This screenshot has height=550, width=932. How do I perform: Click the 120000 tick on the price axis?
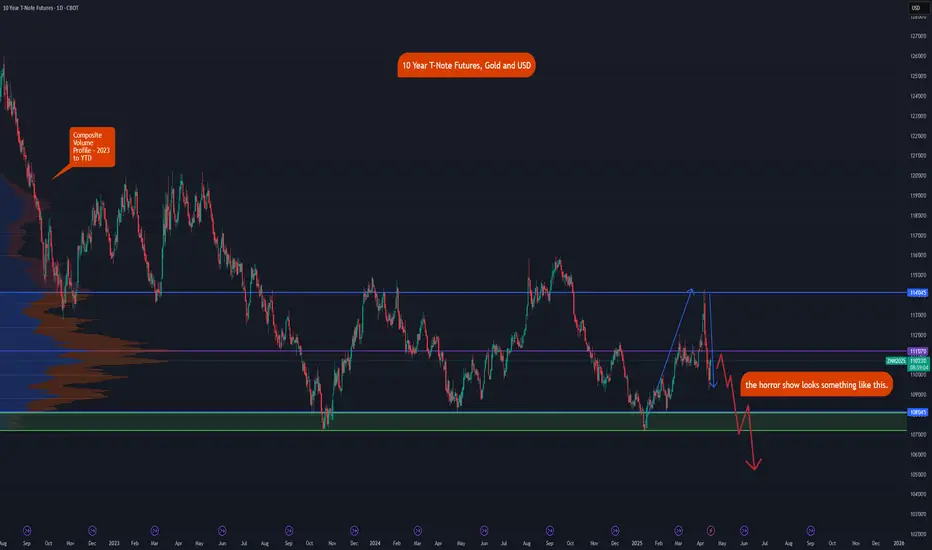918,175
